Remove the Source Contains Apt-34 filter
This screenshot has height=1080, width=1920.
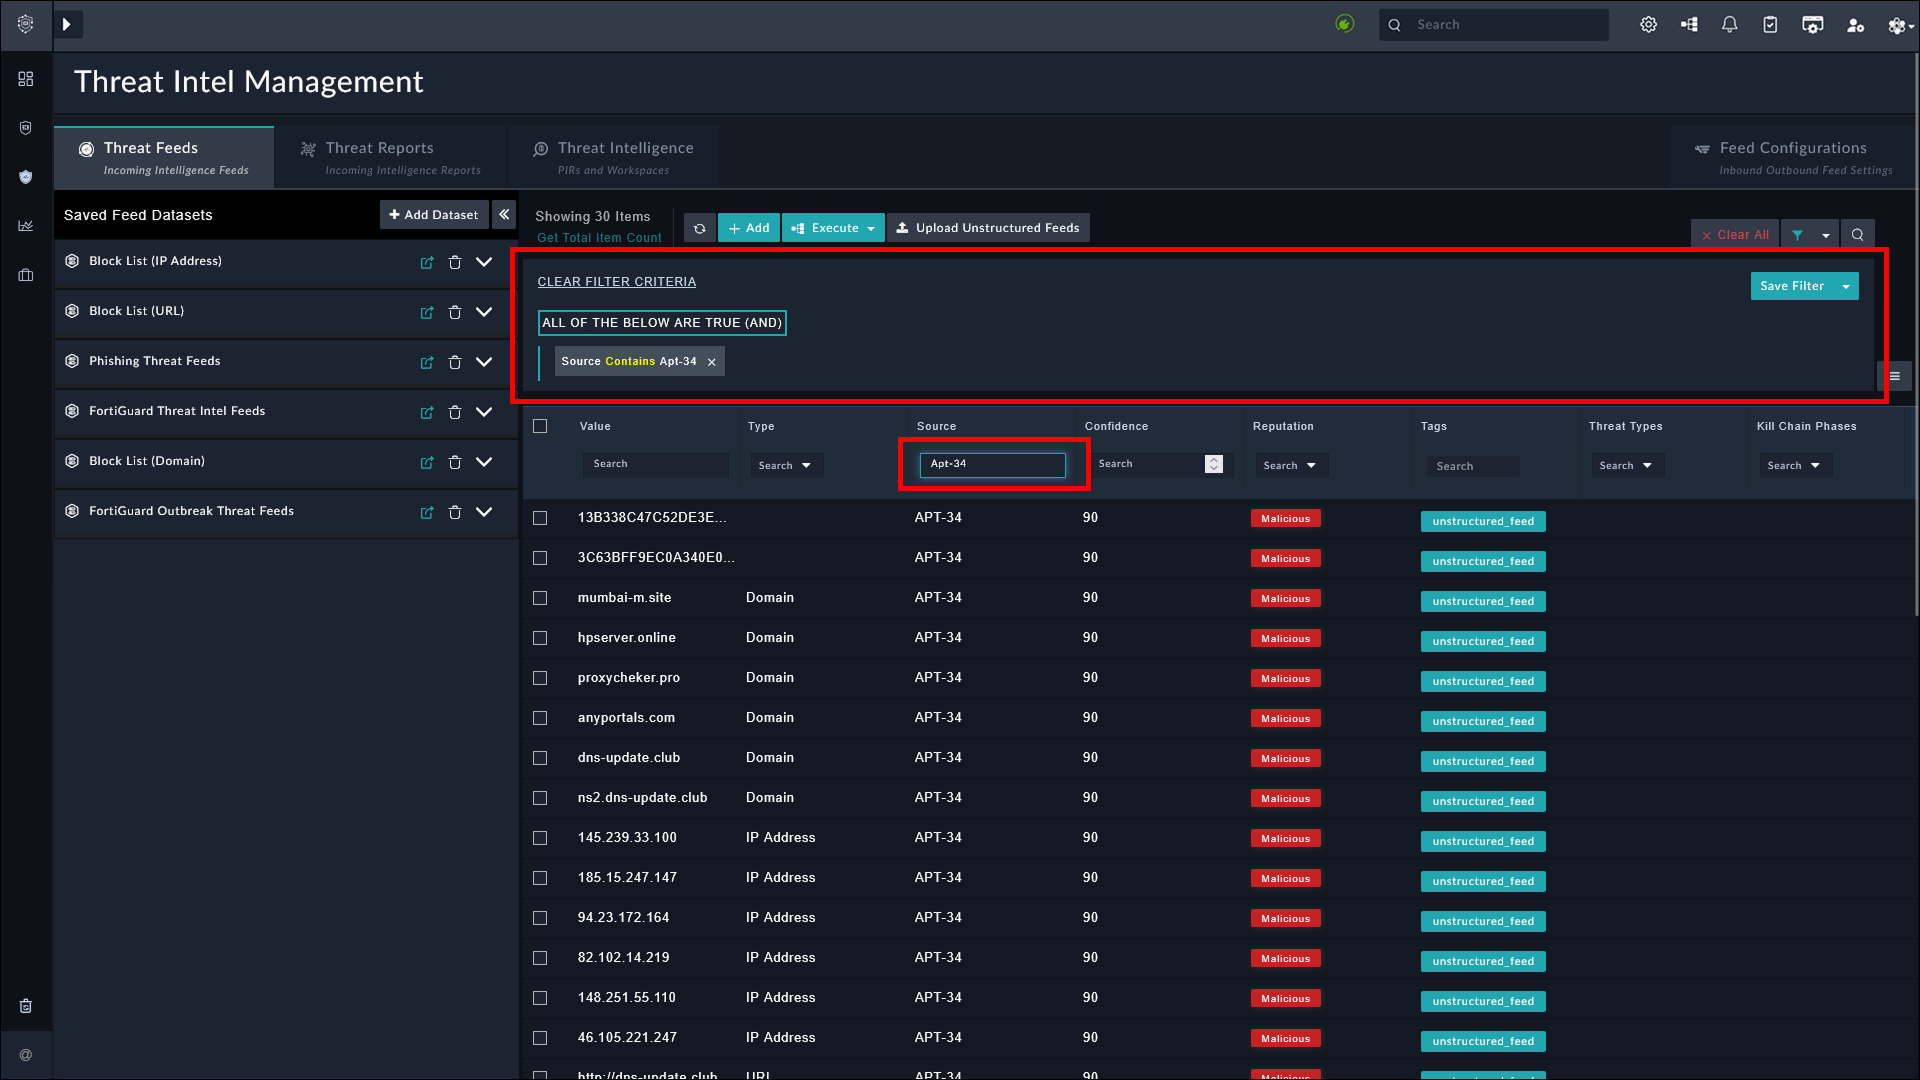[x=712, y=362]
